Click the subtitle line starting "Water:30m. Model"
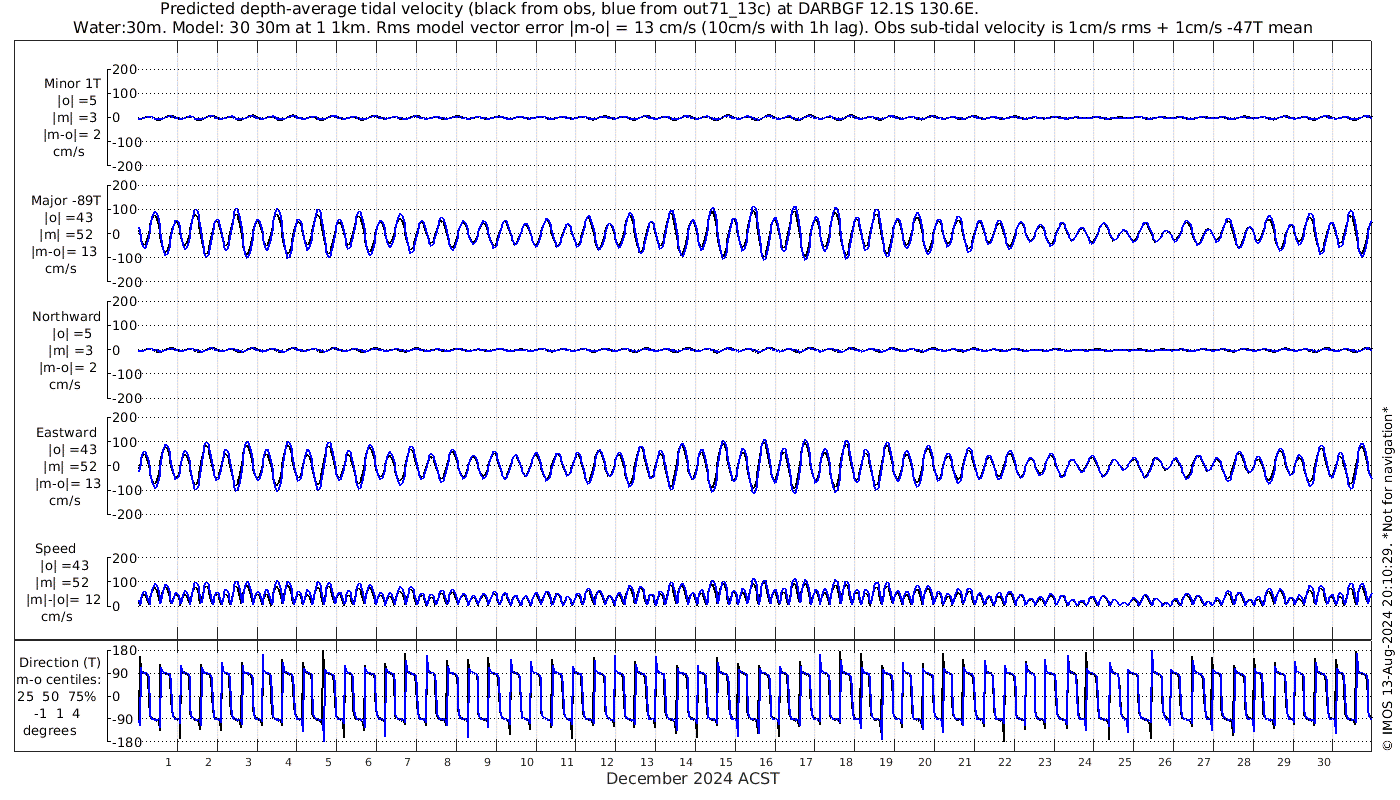Image resolution: width=1400 pixels, height=800 pixels. tap(693, 28)
